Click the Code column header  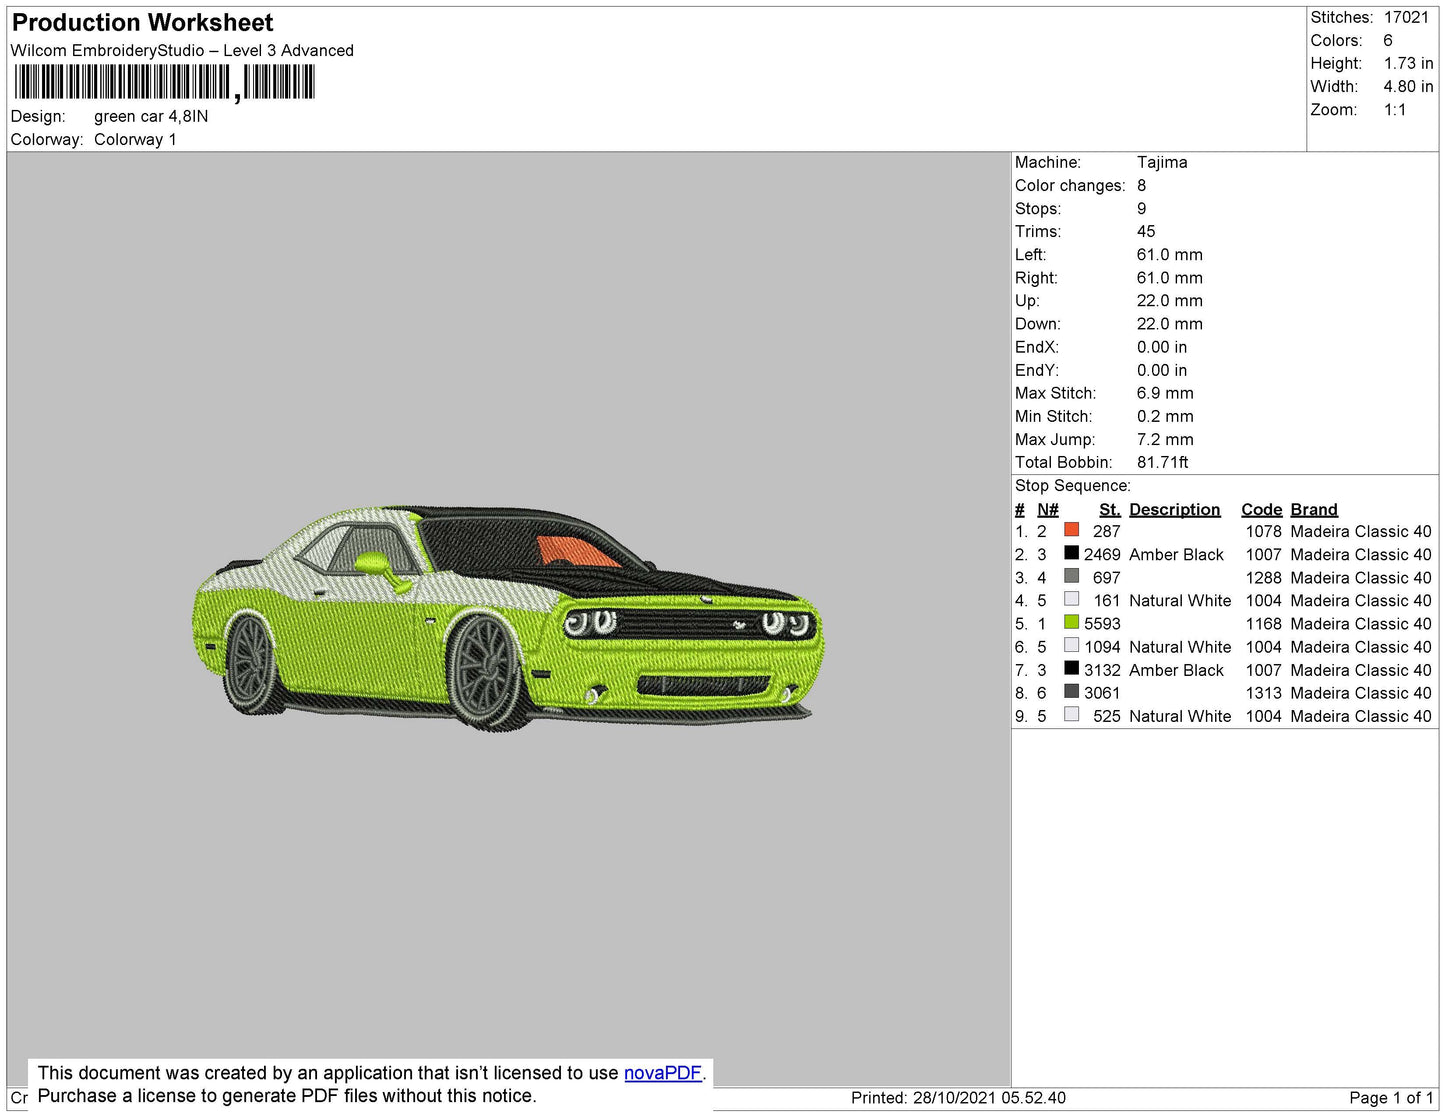pos(1261,509)
